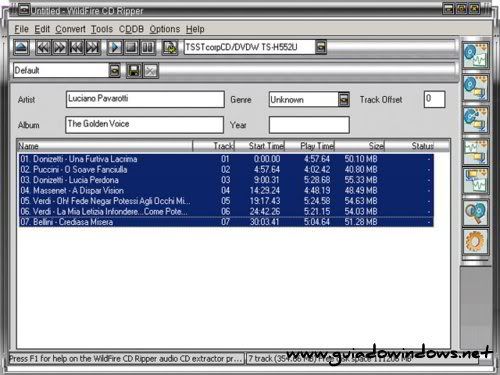Expand the Default profile dropdown

[114, 70]
